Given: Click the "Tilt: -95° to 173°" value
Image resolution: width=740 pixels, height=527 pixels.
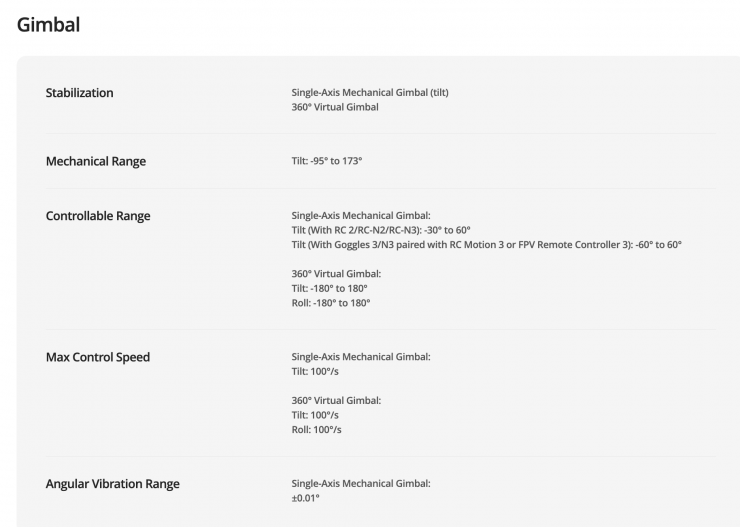Looking at the screenshot, I should [x=326, y=161].
